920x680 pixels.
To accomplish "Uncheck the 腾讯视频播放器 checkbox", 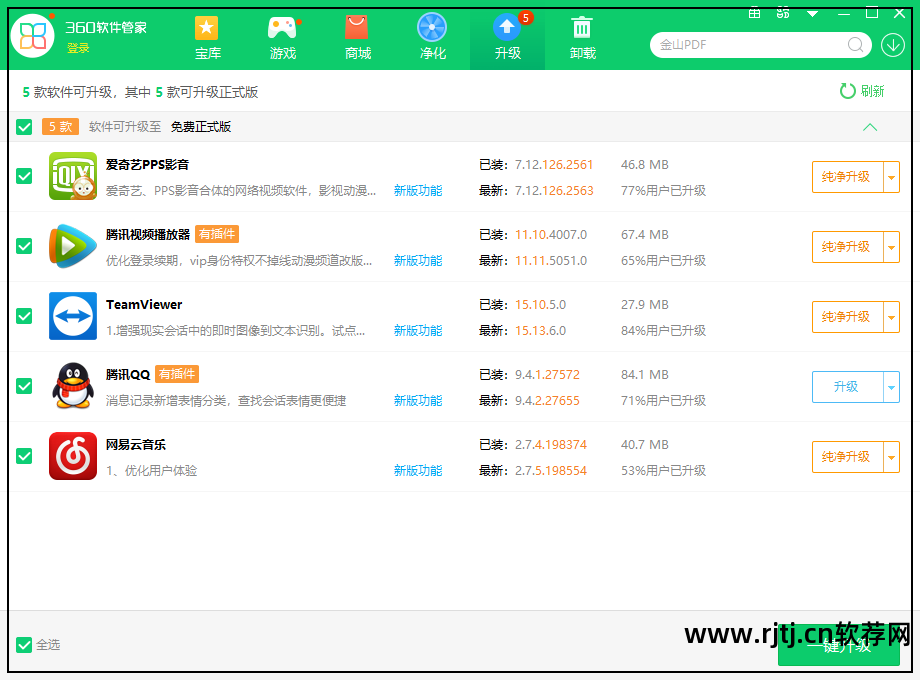I will (x=24, y=246).
